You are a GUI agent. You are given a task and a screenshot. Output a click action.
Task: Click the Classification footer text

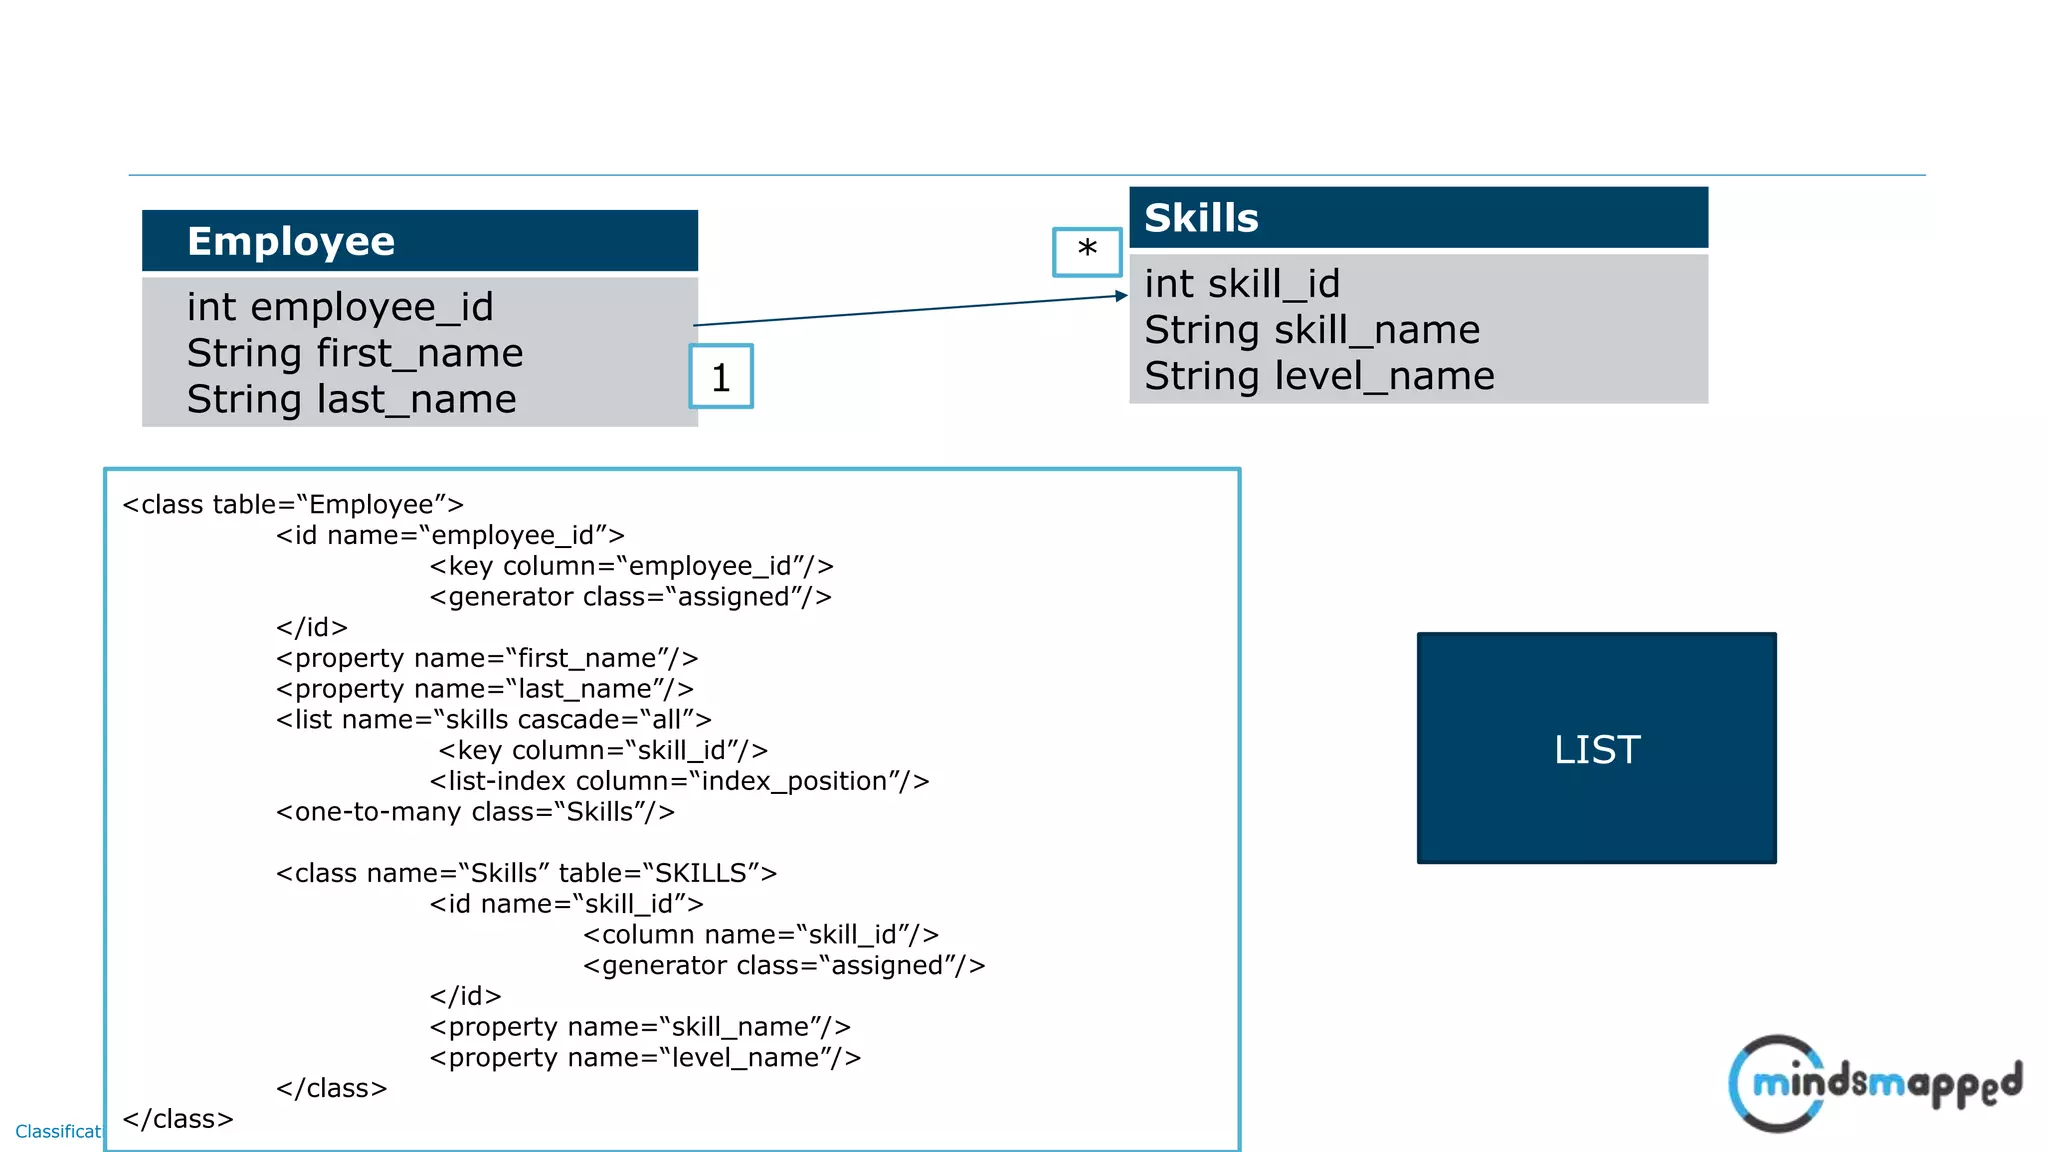[58, 1131]
